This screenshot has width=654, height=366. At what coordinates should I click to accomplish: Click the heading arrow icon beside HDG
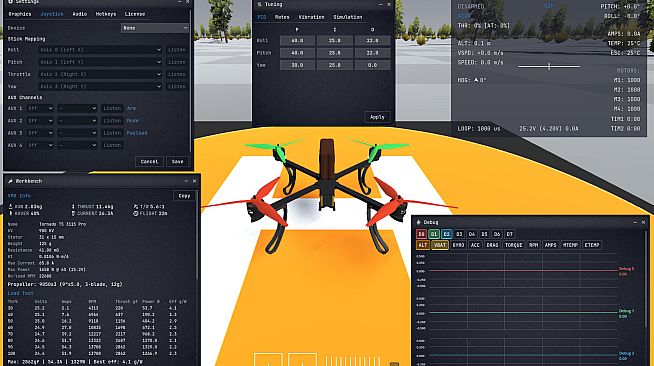click(x=476, y=80)
